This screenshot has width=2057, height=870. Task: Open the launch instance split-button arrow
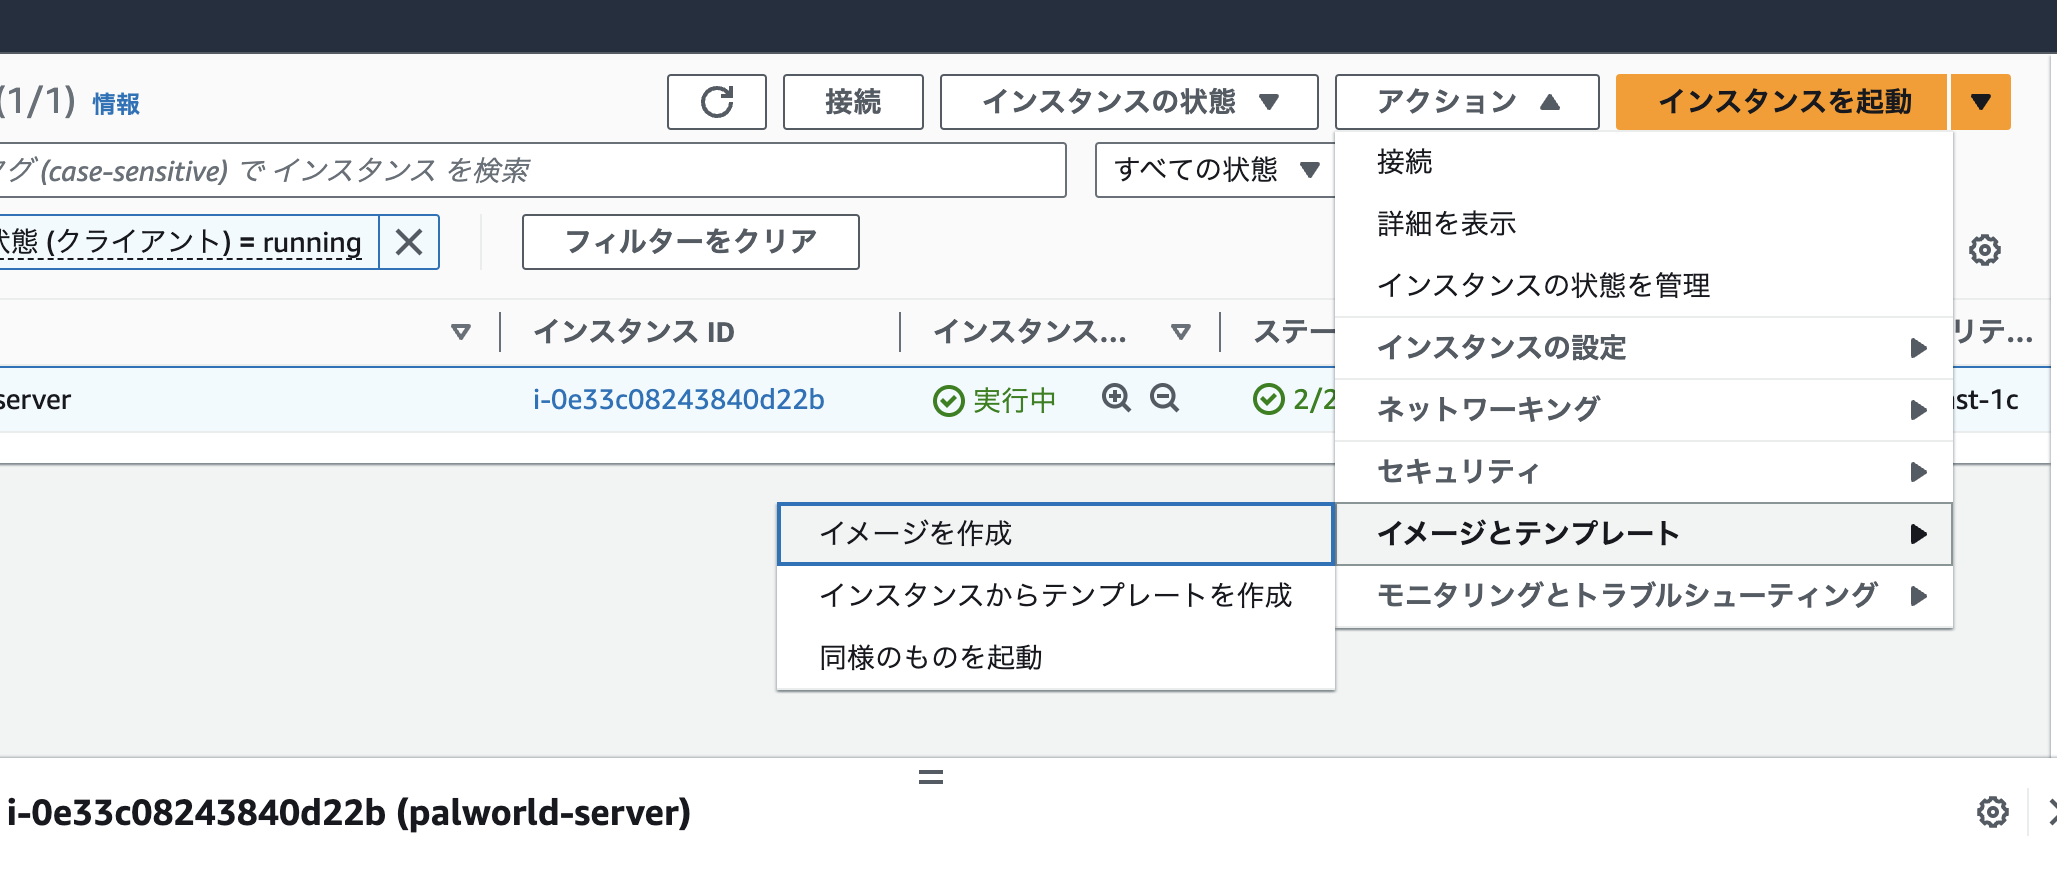[x=1980, y=102]
